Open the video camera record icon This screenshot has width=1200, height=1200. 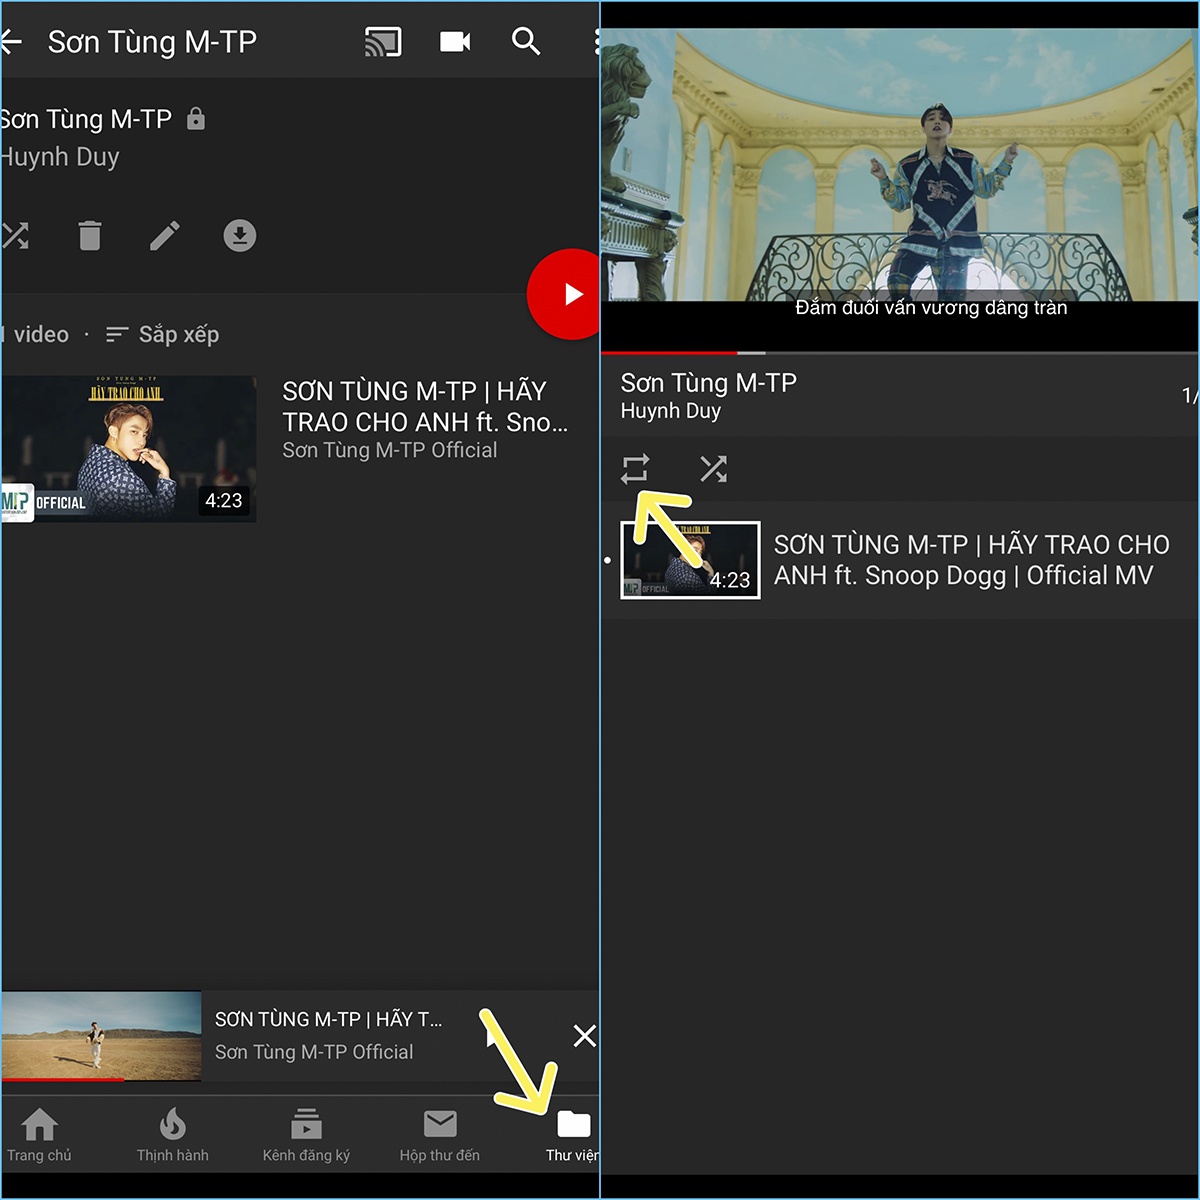click(x=455, y=41)
